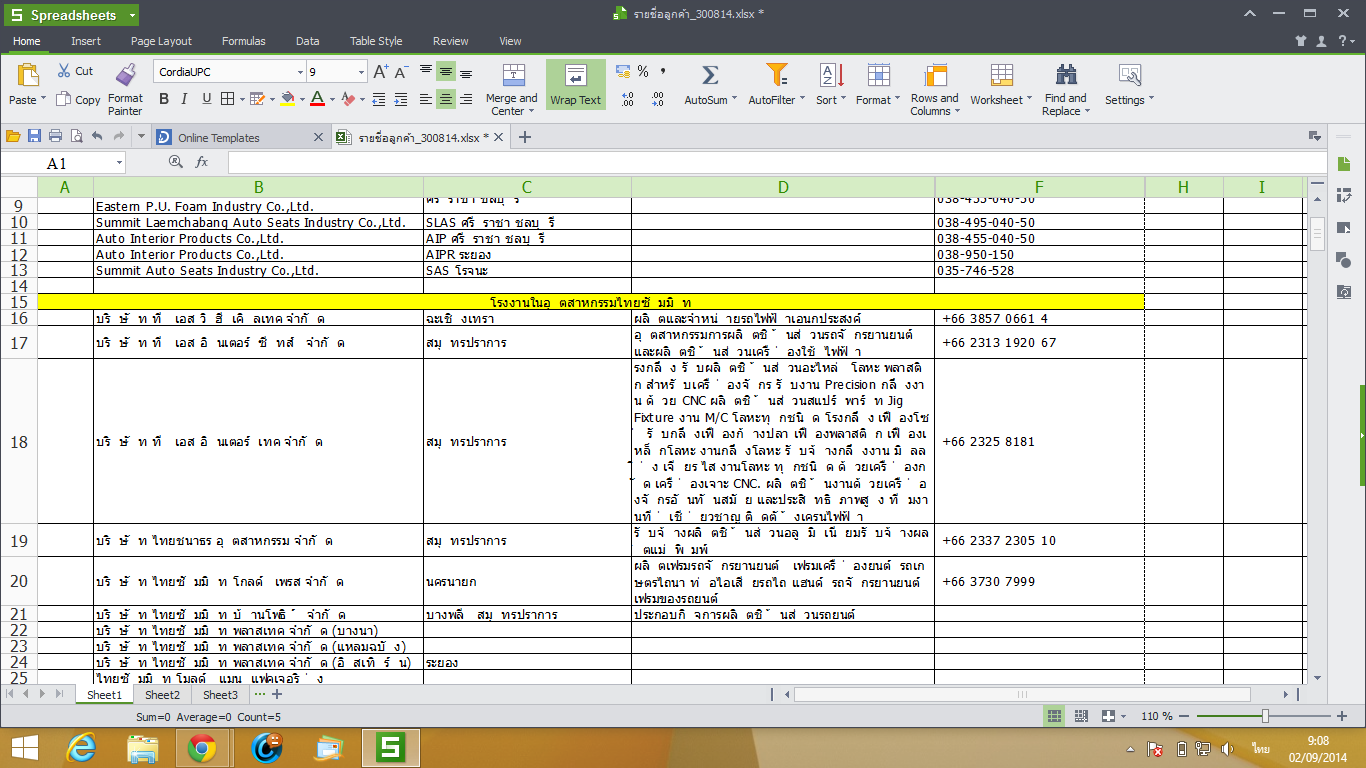Screen dimensions: 1366x768
Task: Click the Copy icon
Action: coord(63,99)
